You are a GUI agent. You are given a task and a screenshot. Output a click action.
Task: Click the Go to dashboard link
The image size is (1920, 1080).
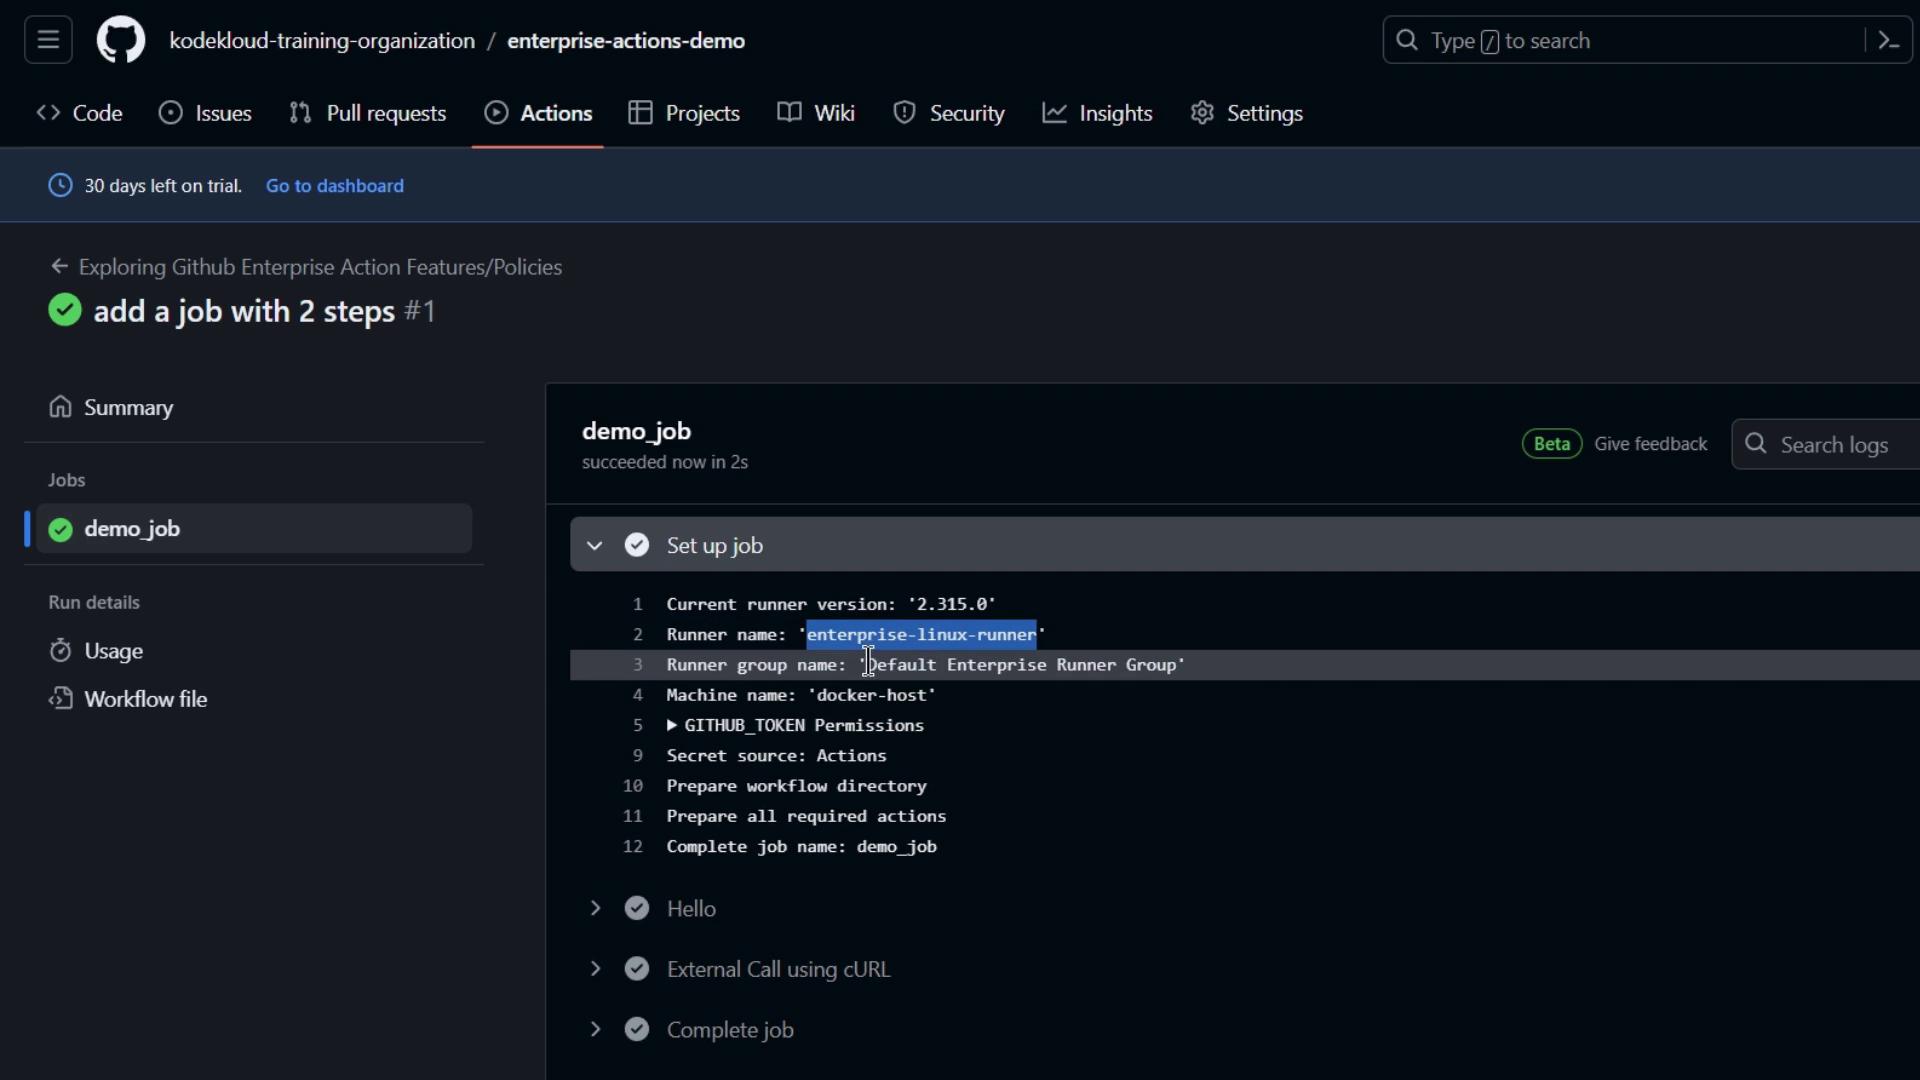pyautogui.click(x=334, y=186)
